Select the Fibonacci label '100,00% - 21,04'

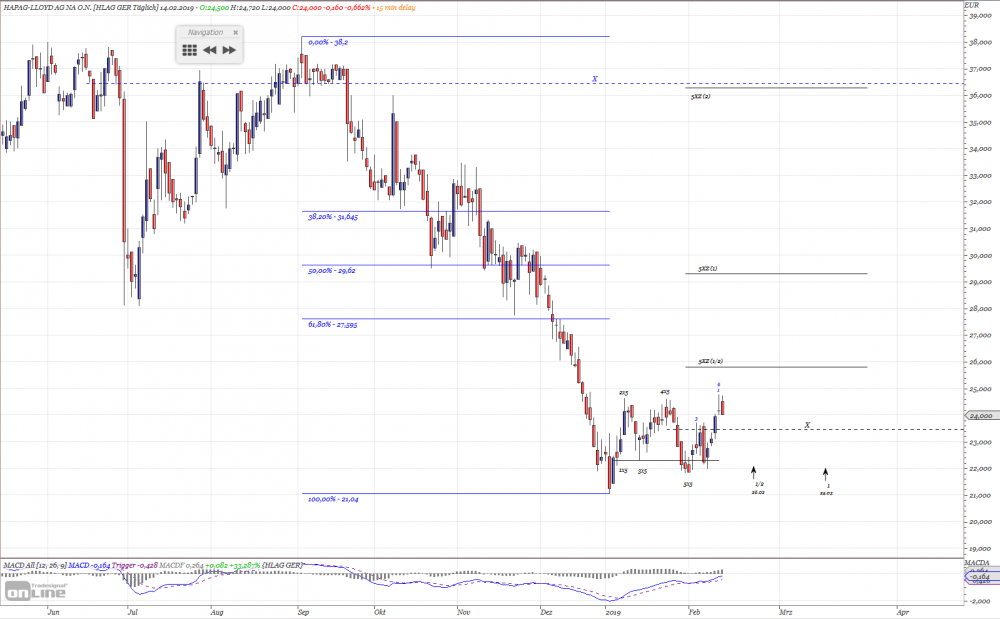click(333, 500)
